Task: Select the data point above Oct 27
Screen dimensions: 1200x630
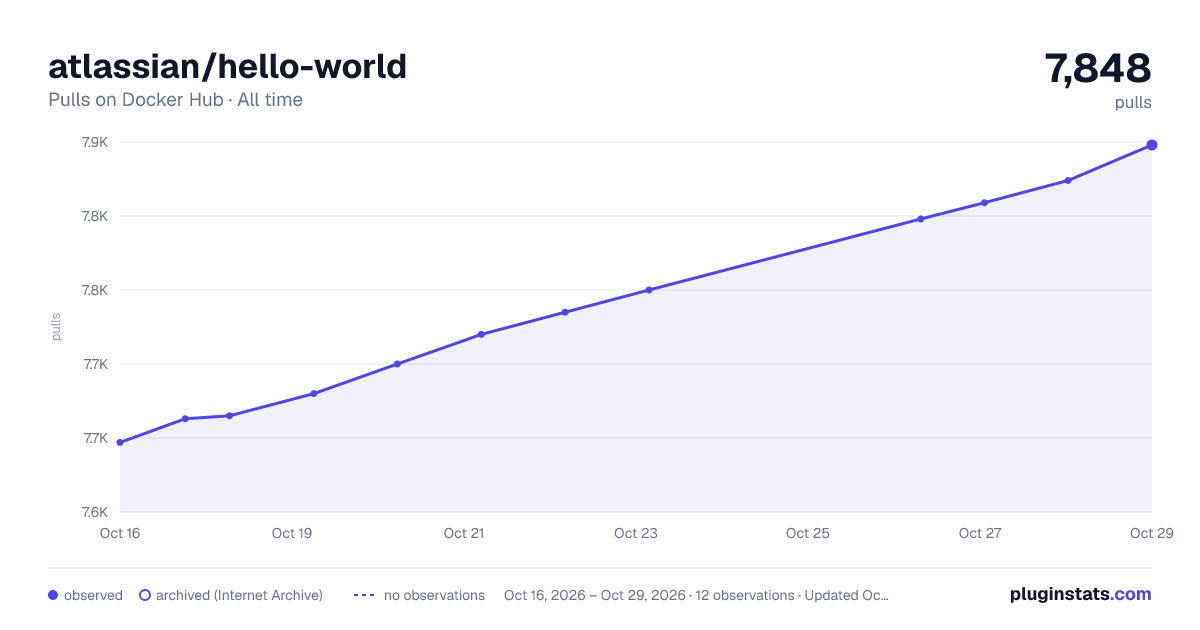Action: pyautogui.click(x=984, y=203)
